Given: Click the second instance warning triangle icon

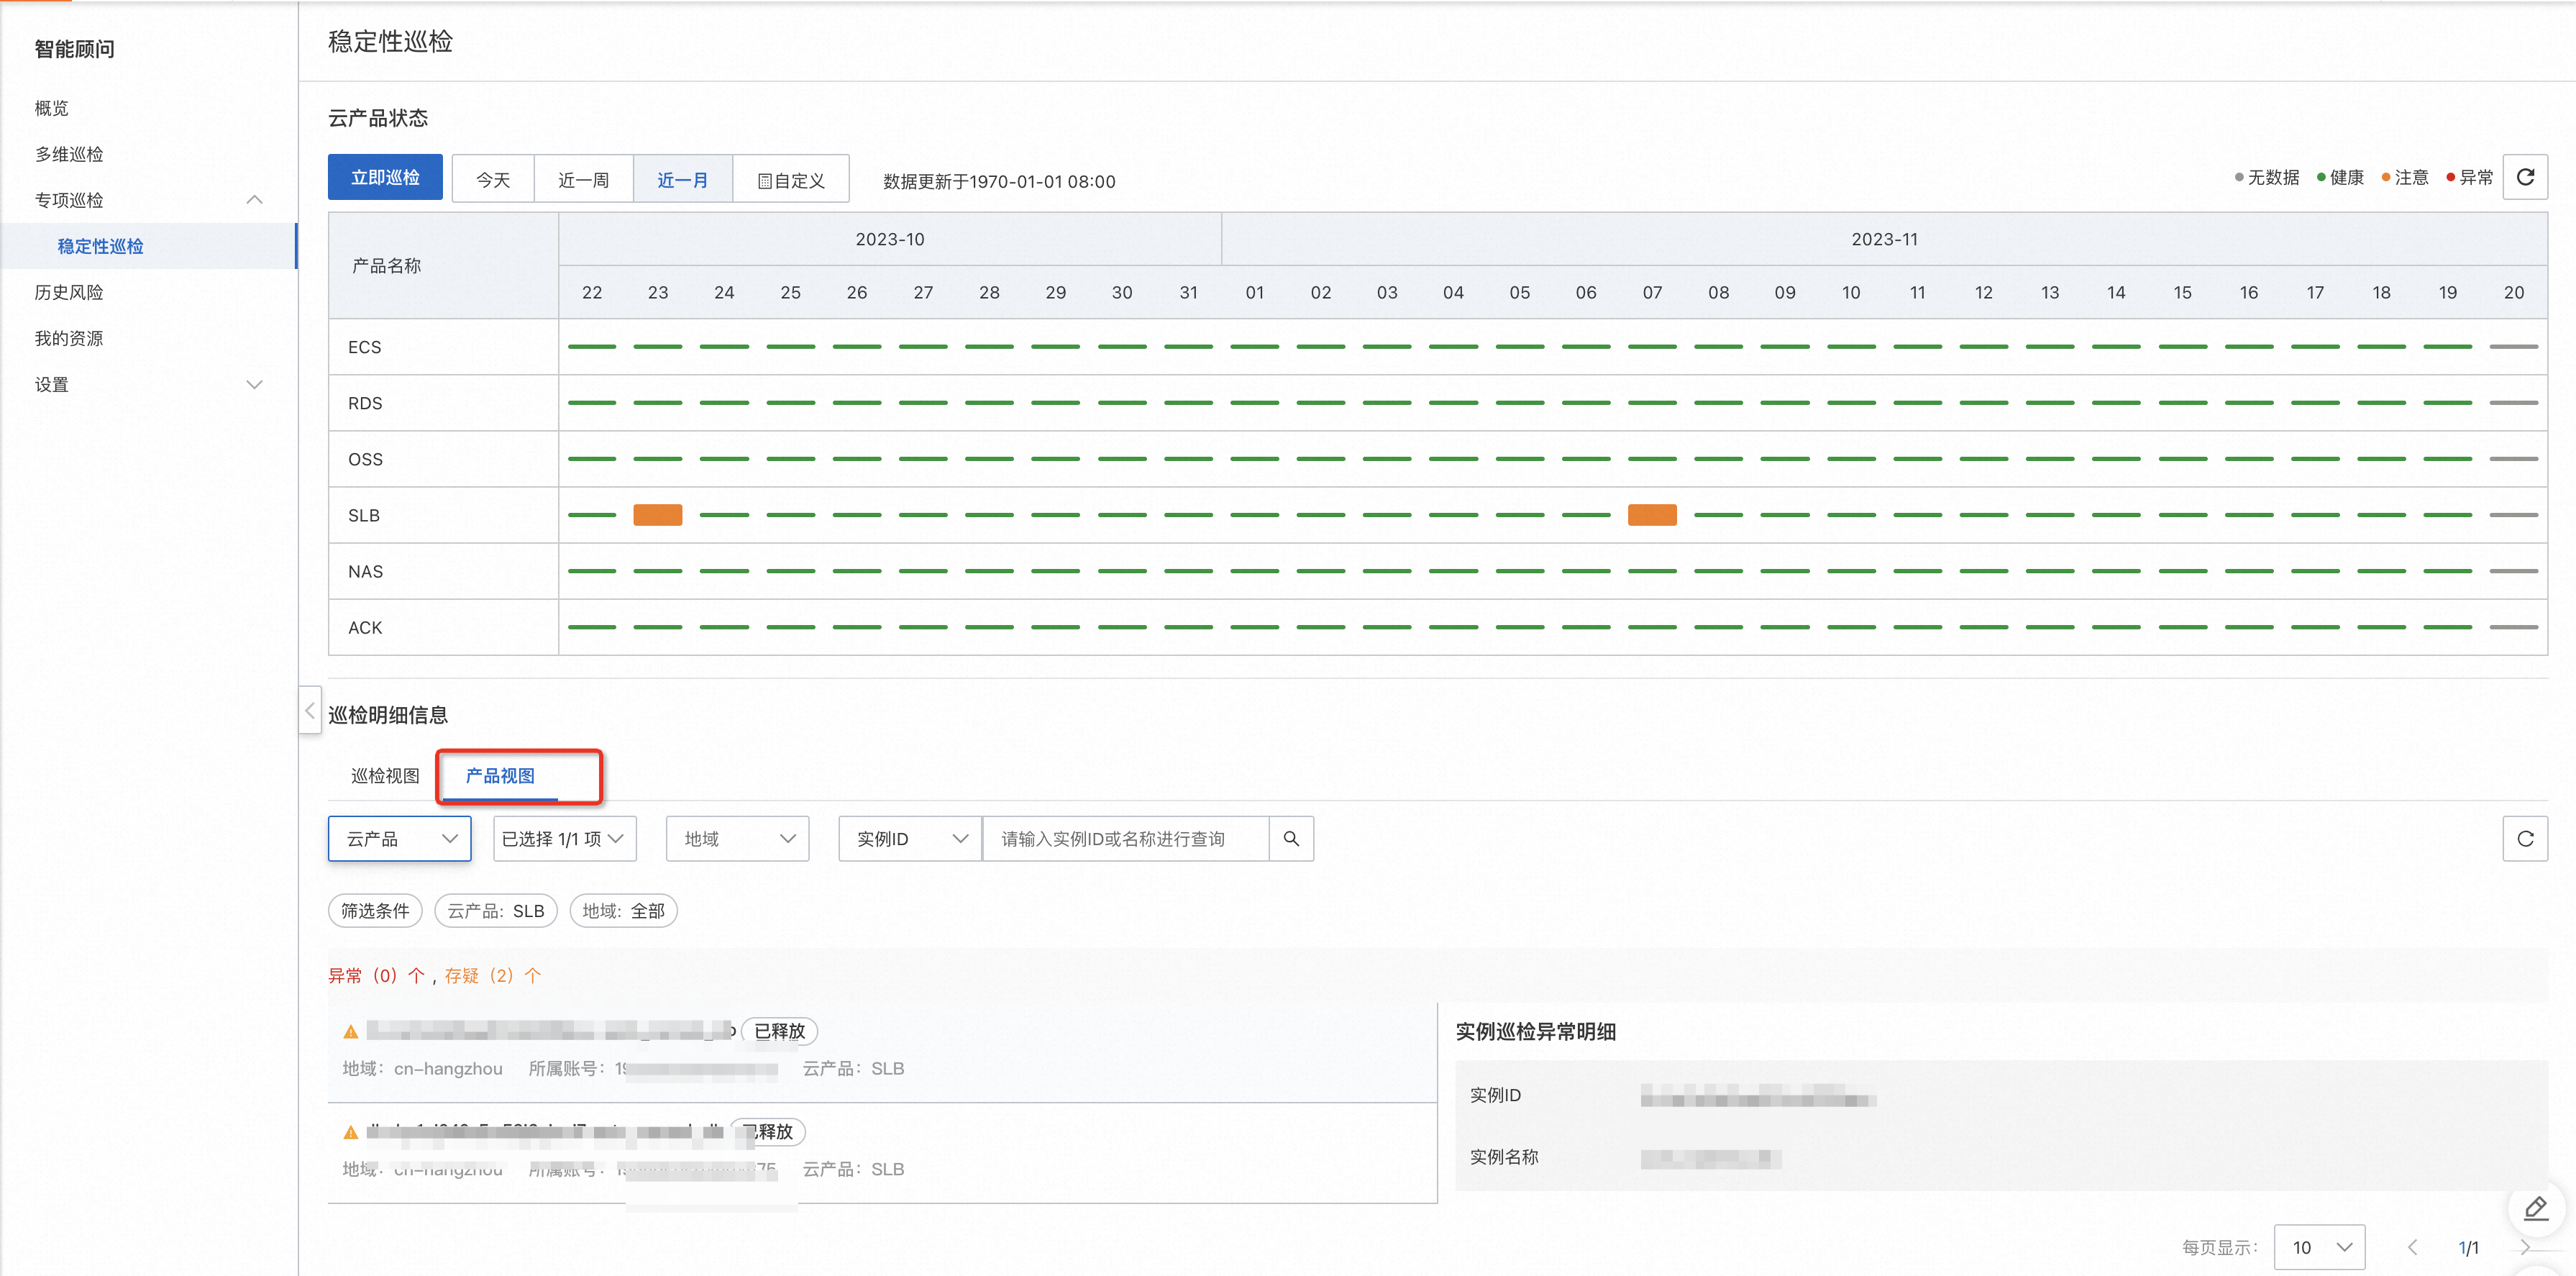Looking at the screenshot, I should click(351, 1132).
